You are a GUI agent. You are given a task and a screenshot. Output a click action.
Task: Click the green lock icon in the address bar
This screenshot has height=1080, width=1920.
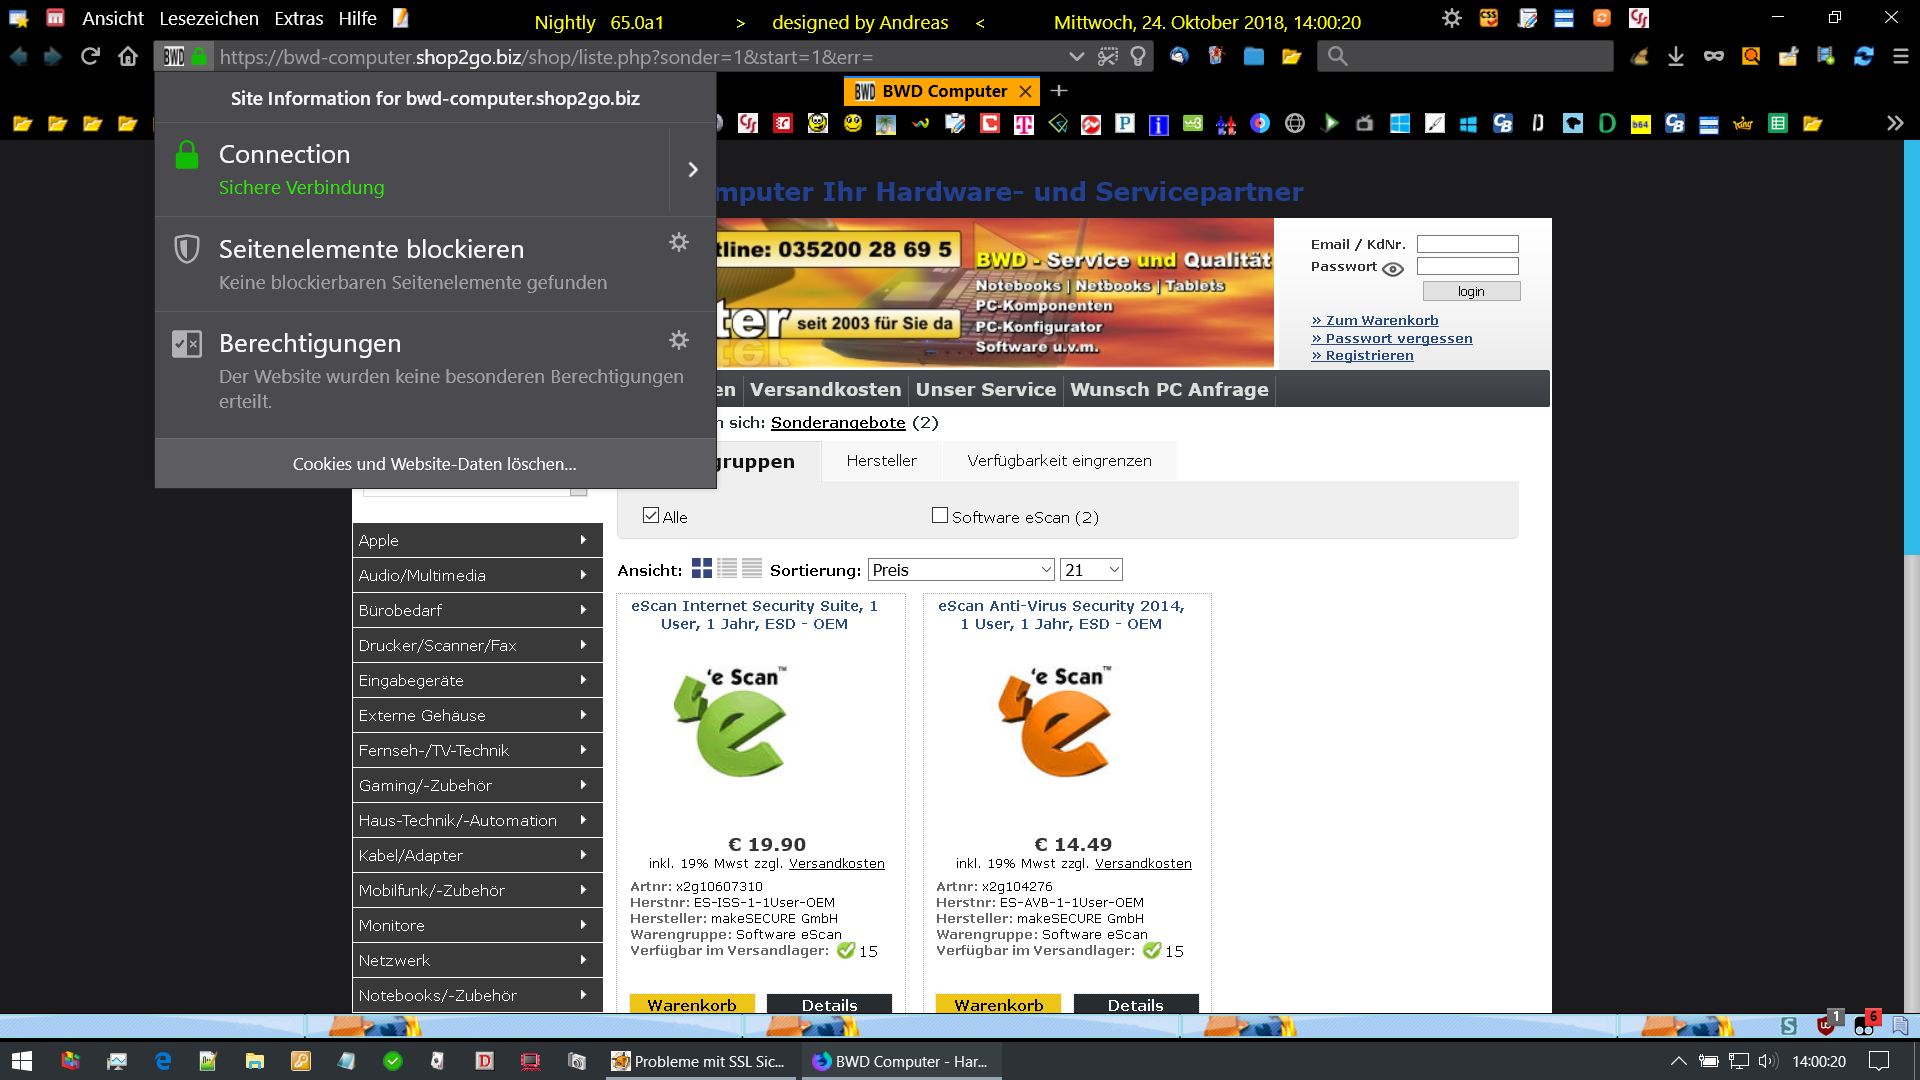199,57
